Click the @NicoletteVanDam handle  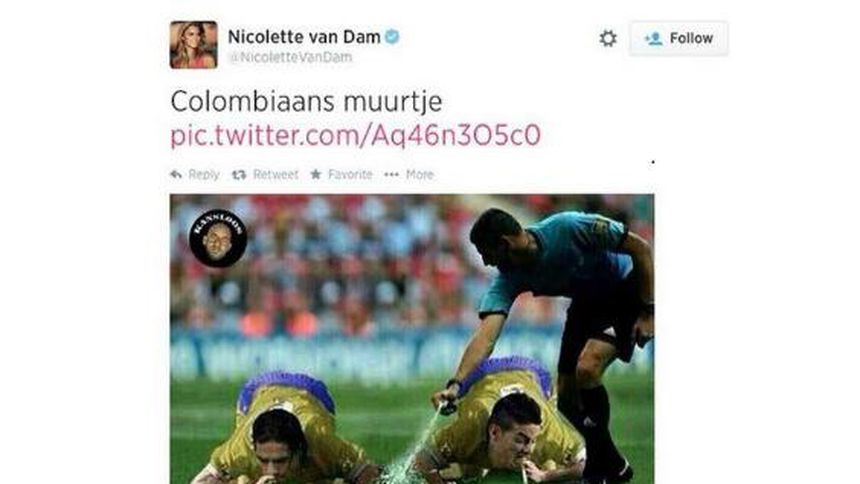[x=290, y=57]
